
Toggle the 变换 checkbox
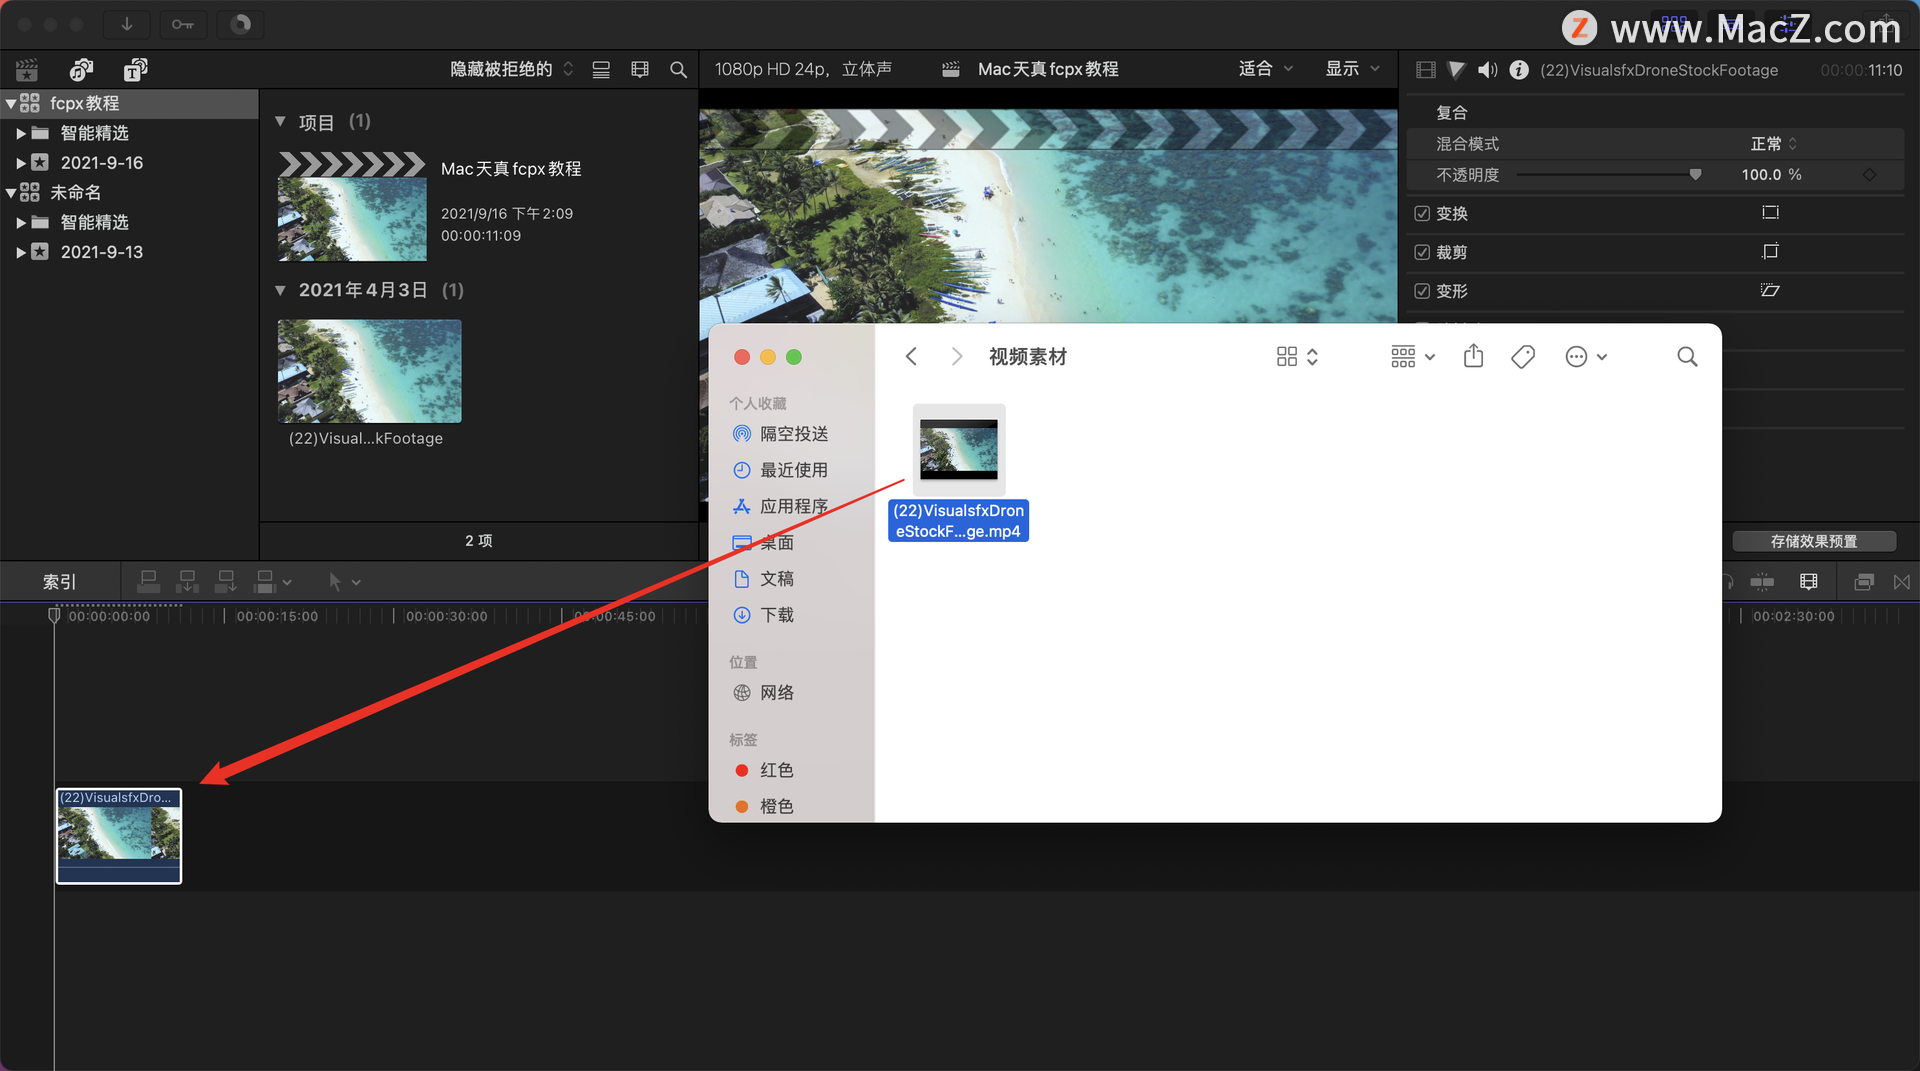[x=1422, y=214]
